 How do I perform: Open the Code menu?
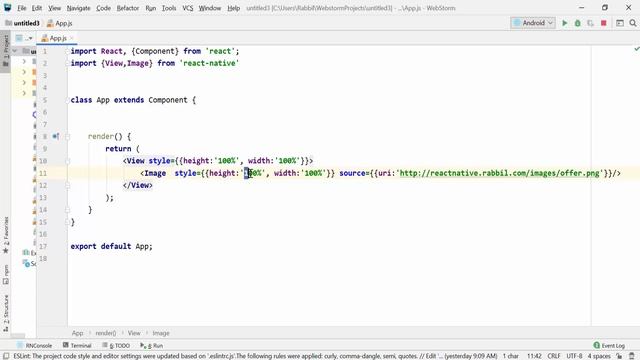pos(103,8)
